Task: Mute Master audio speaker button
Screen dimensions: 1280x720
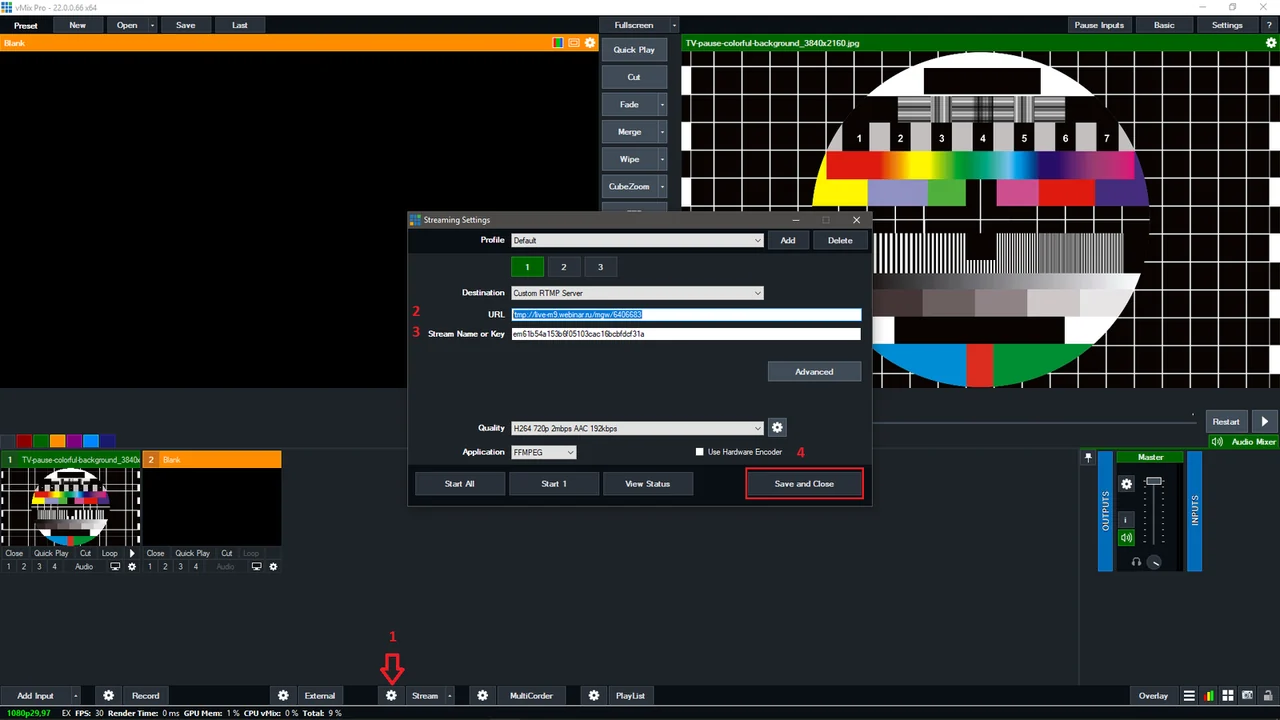Action: click(1126, 538)
